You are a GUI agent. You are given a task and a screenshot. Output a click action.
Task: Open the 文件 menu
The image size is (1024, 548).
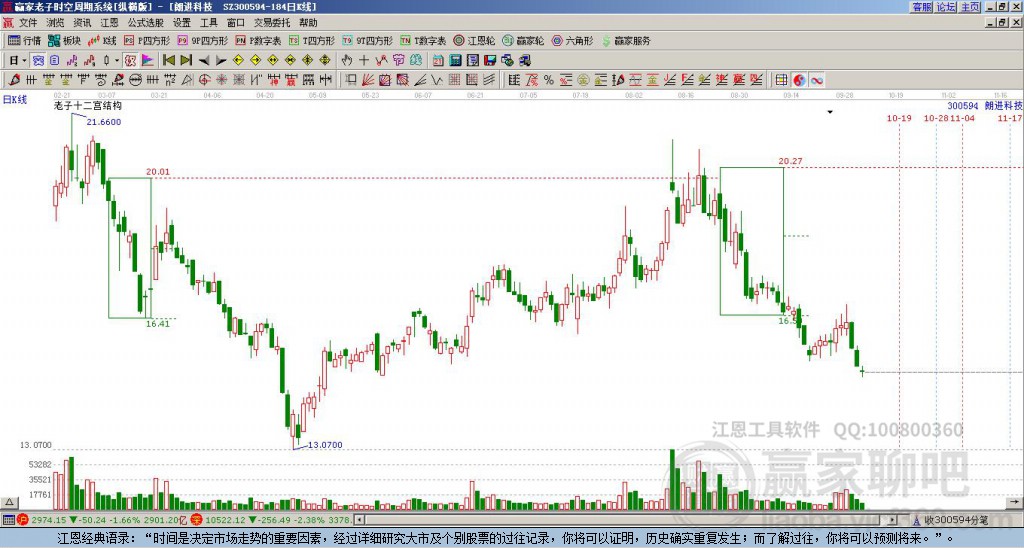coord(28,23)
